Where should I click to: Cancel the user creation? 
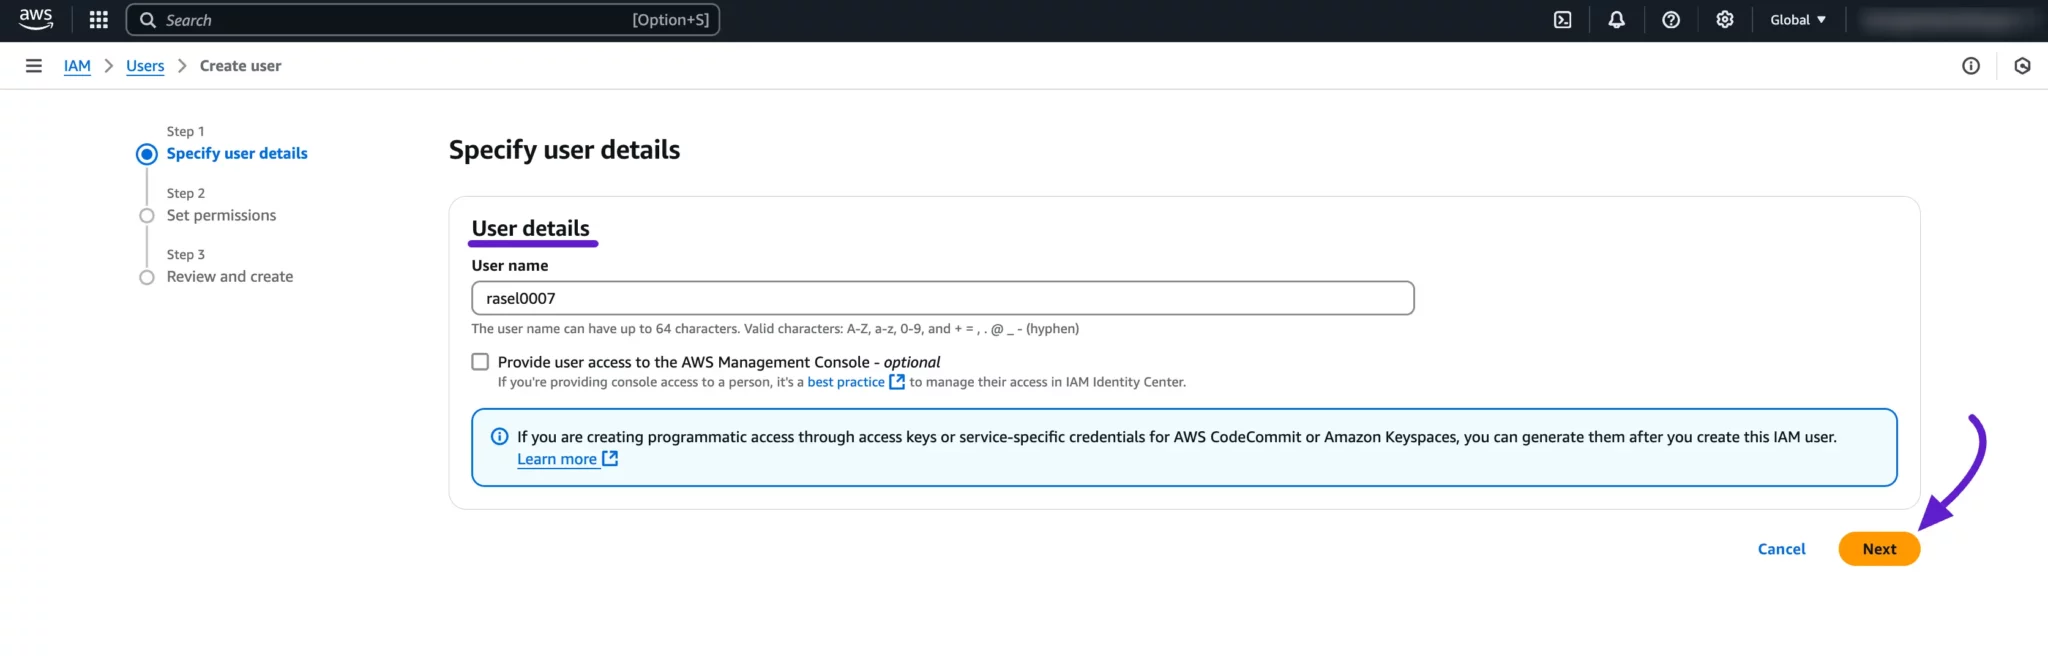[x=1781, y=549]
